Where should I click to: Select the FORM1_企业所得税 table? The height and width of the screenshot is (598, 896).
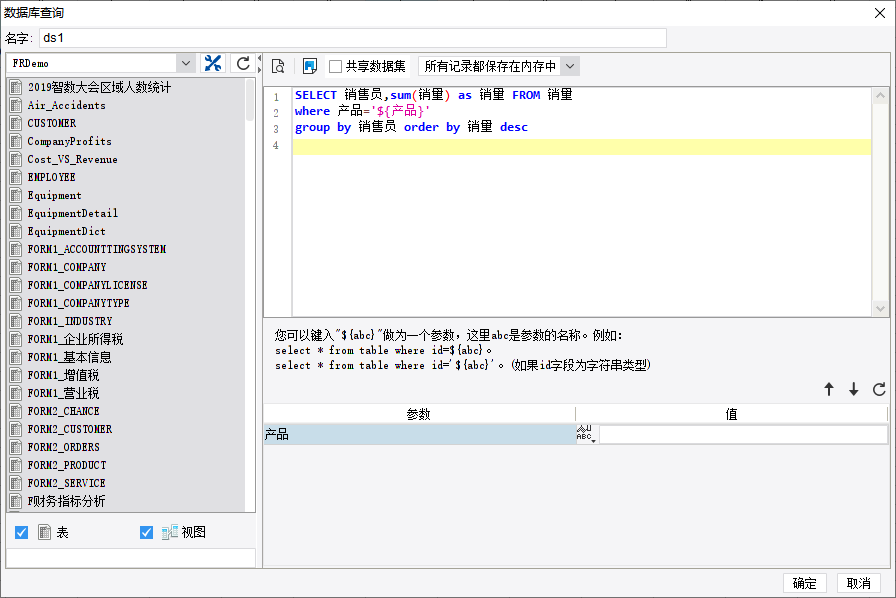pos(75,339)
